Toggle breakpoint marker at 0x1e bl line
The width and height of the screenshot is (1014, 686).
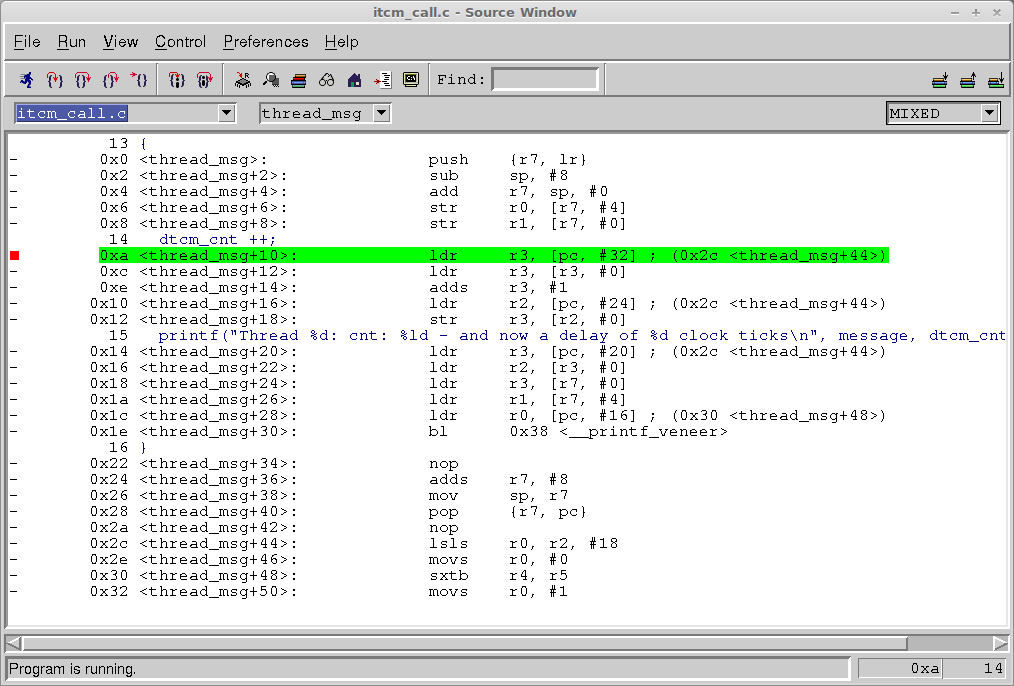(14, 432)
